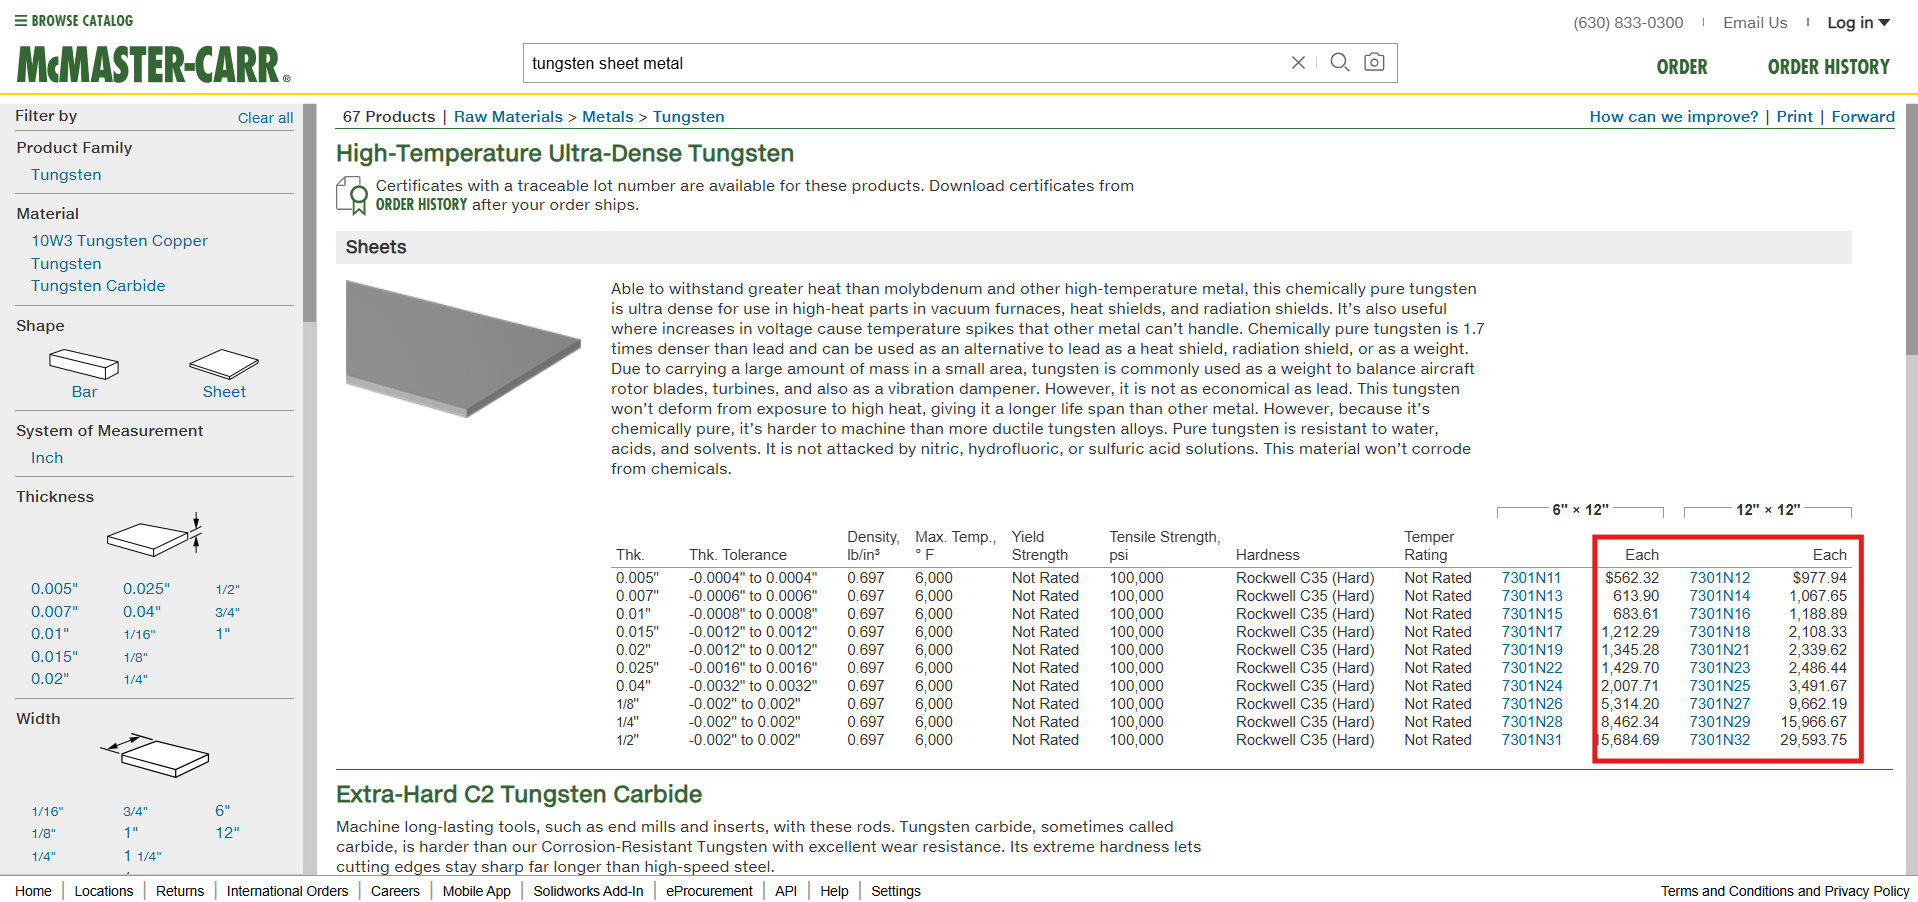Image resolution: width=1918 pixels, height=902 pixels.
Task: Filter by Tungsten product family
Action: pos(66,175)
